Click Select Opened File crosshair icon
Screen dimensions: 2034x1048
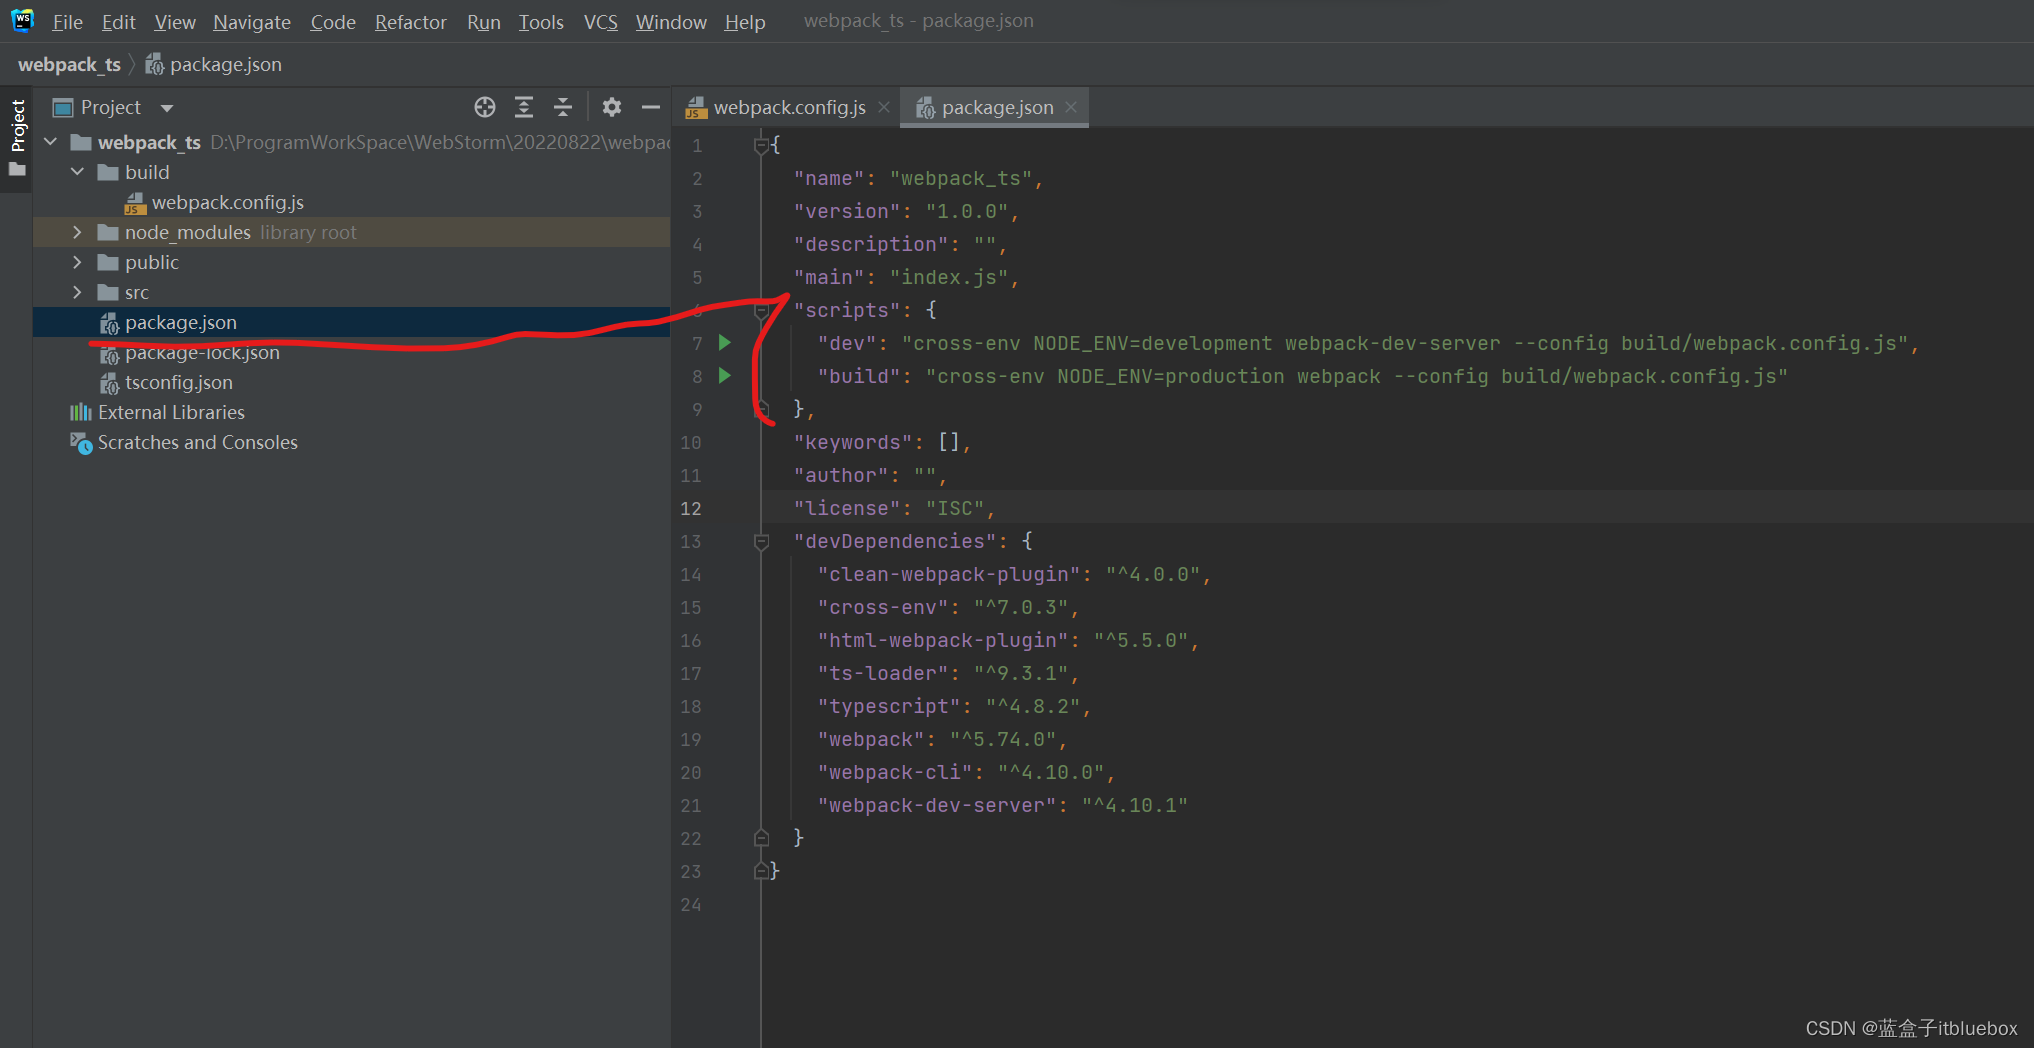click(485, 107)
